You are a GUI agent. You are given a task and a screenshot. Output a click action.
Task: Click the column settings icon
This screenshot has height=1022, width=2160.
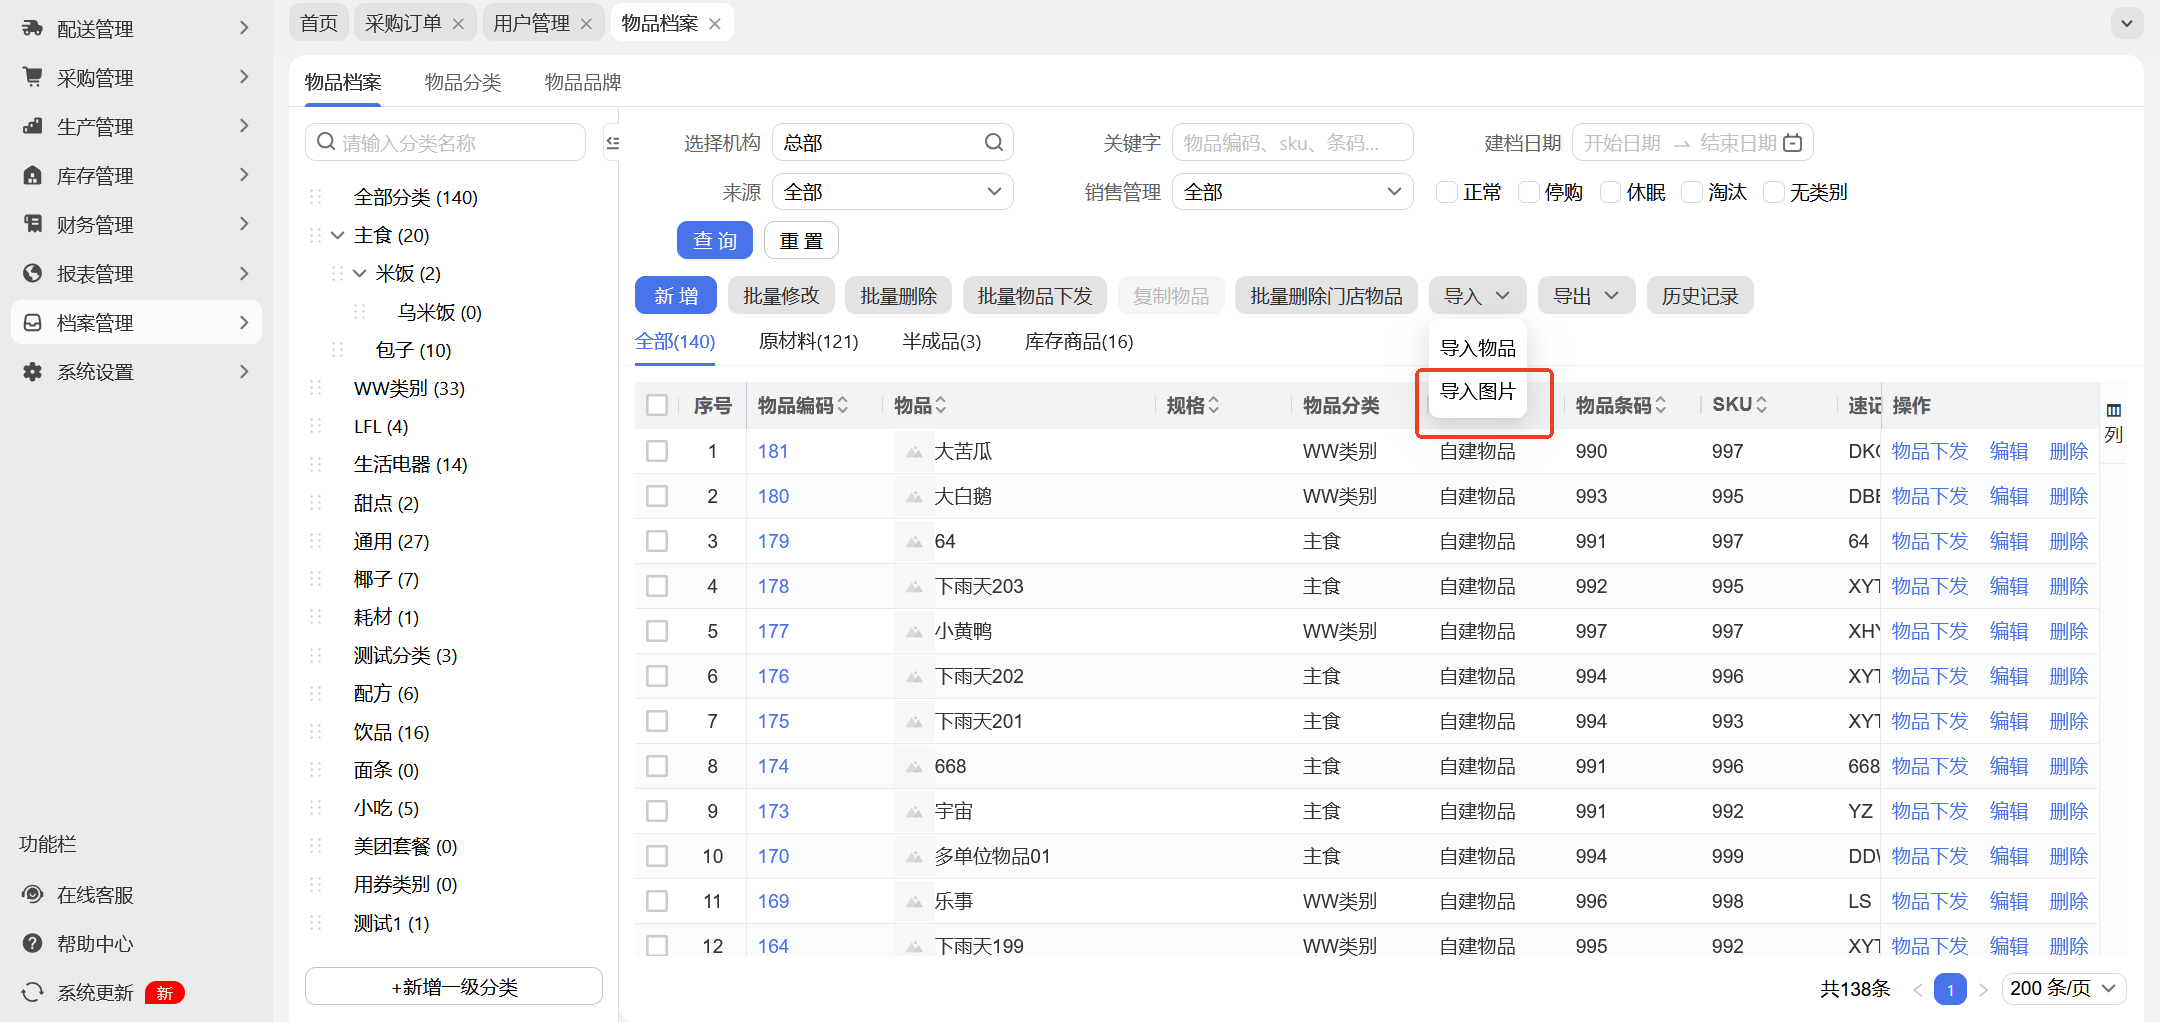click(2113, 411)
